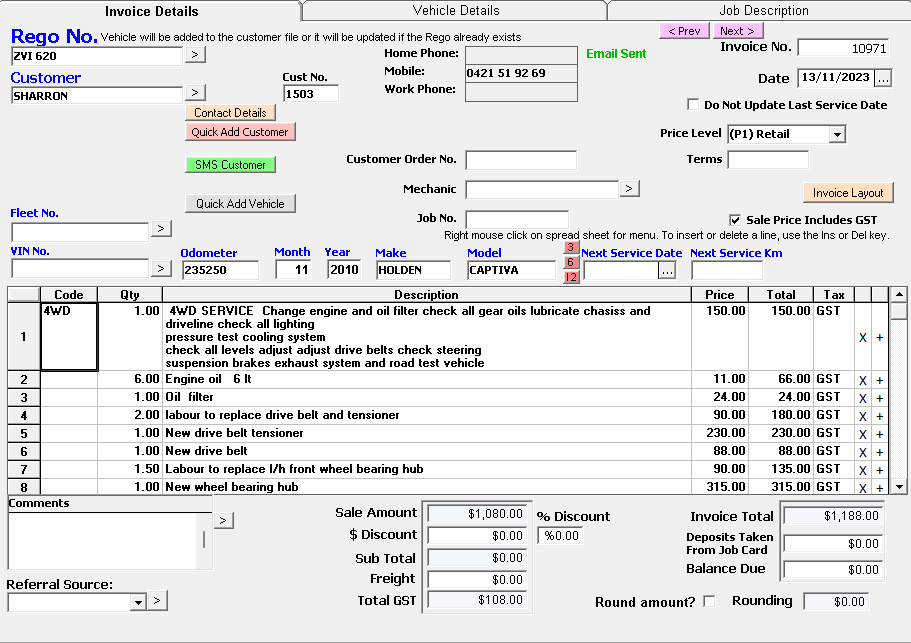Tick Do Not Update Last Service Date

click(693, 105)
